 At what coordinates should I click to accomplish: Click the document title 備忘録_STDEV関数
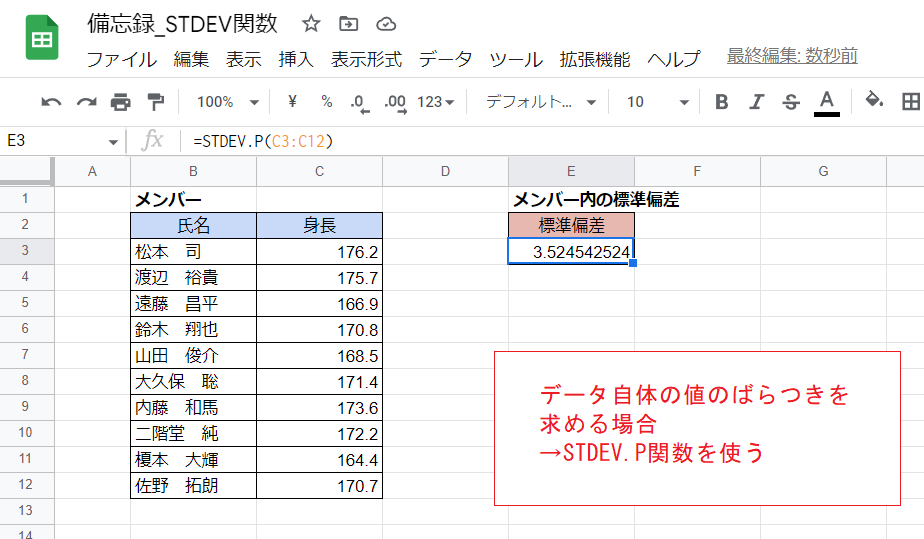(183, 24)
